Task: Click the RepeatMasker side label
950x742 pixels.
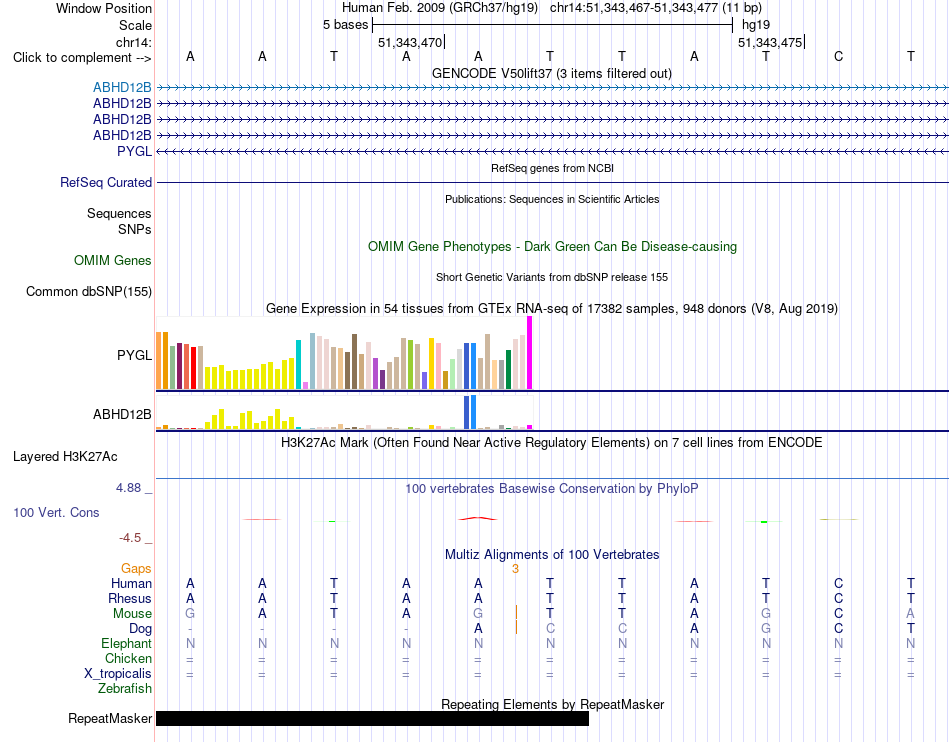Action: 110,718
